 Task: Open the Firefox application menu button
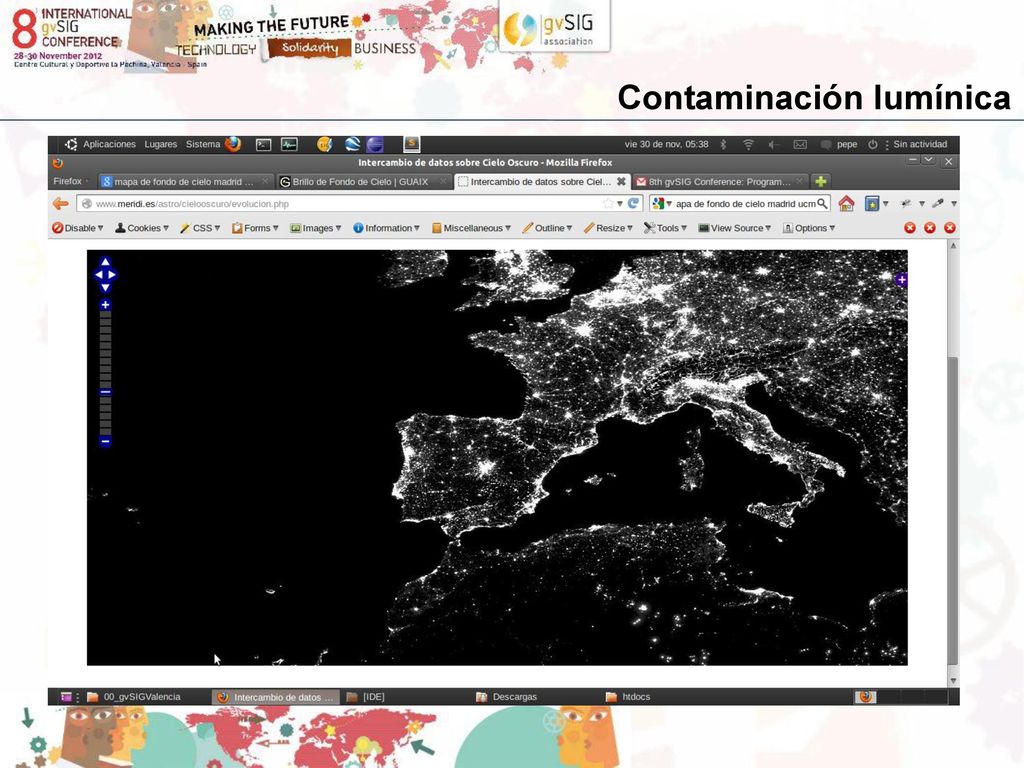[71, 181]
